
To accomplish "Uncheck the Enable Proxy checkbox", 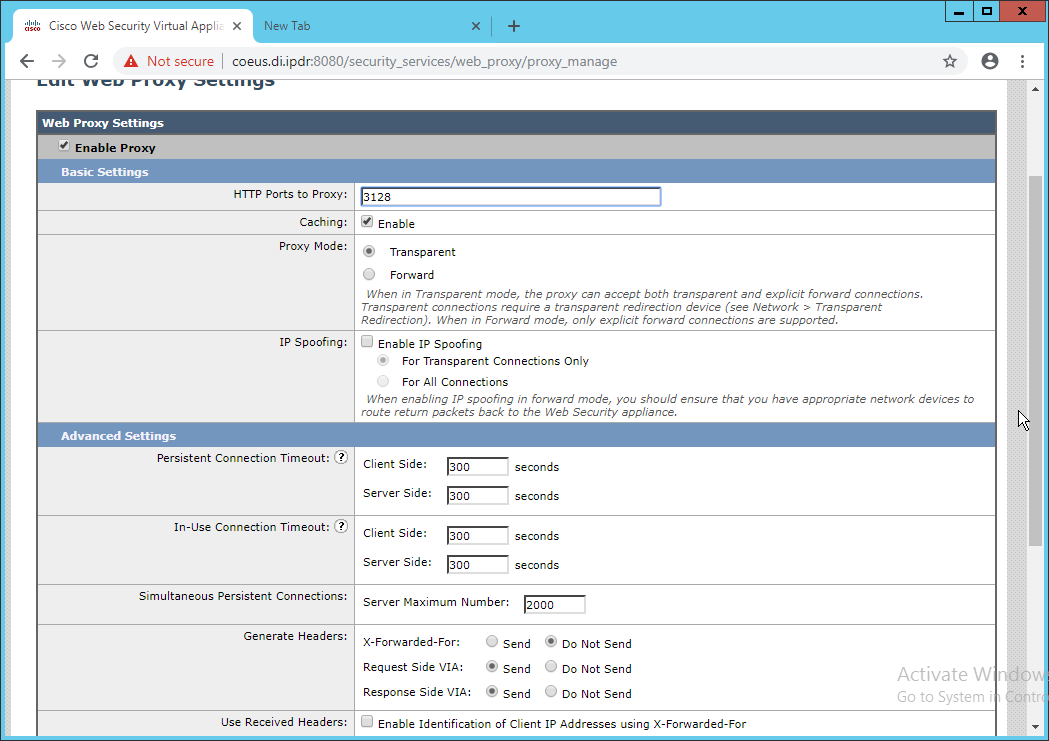I will tap(64, 146).
